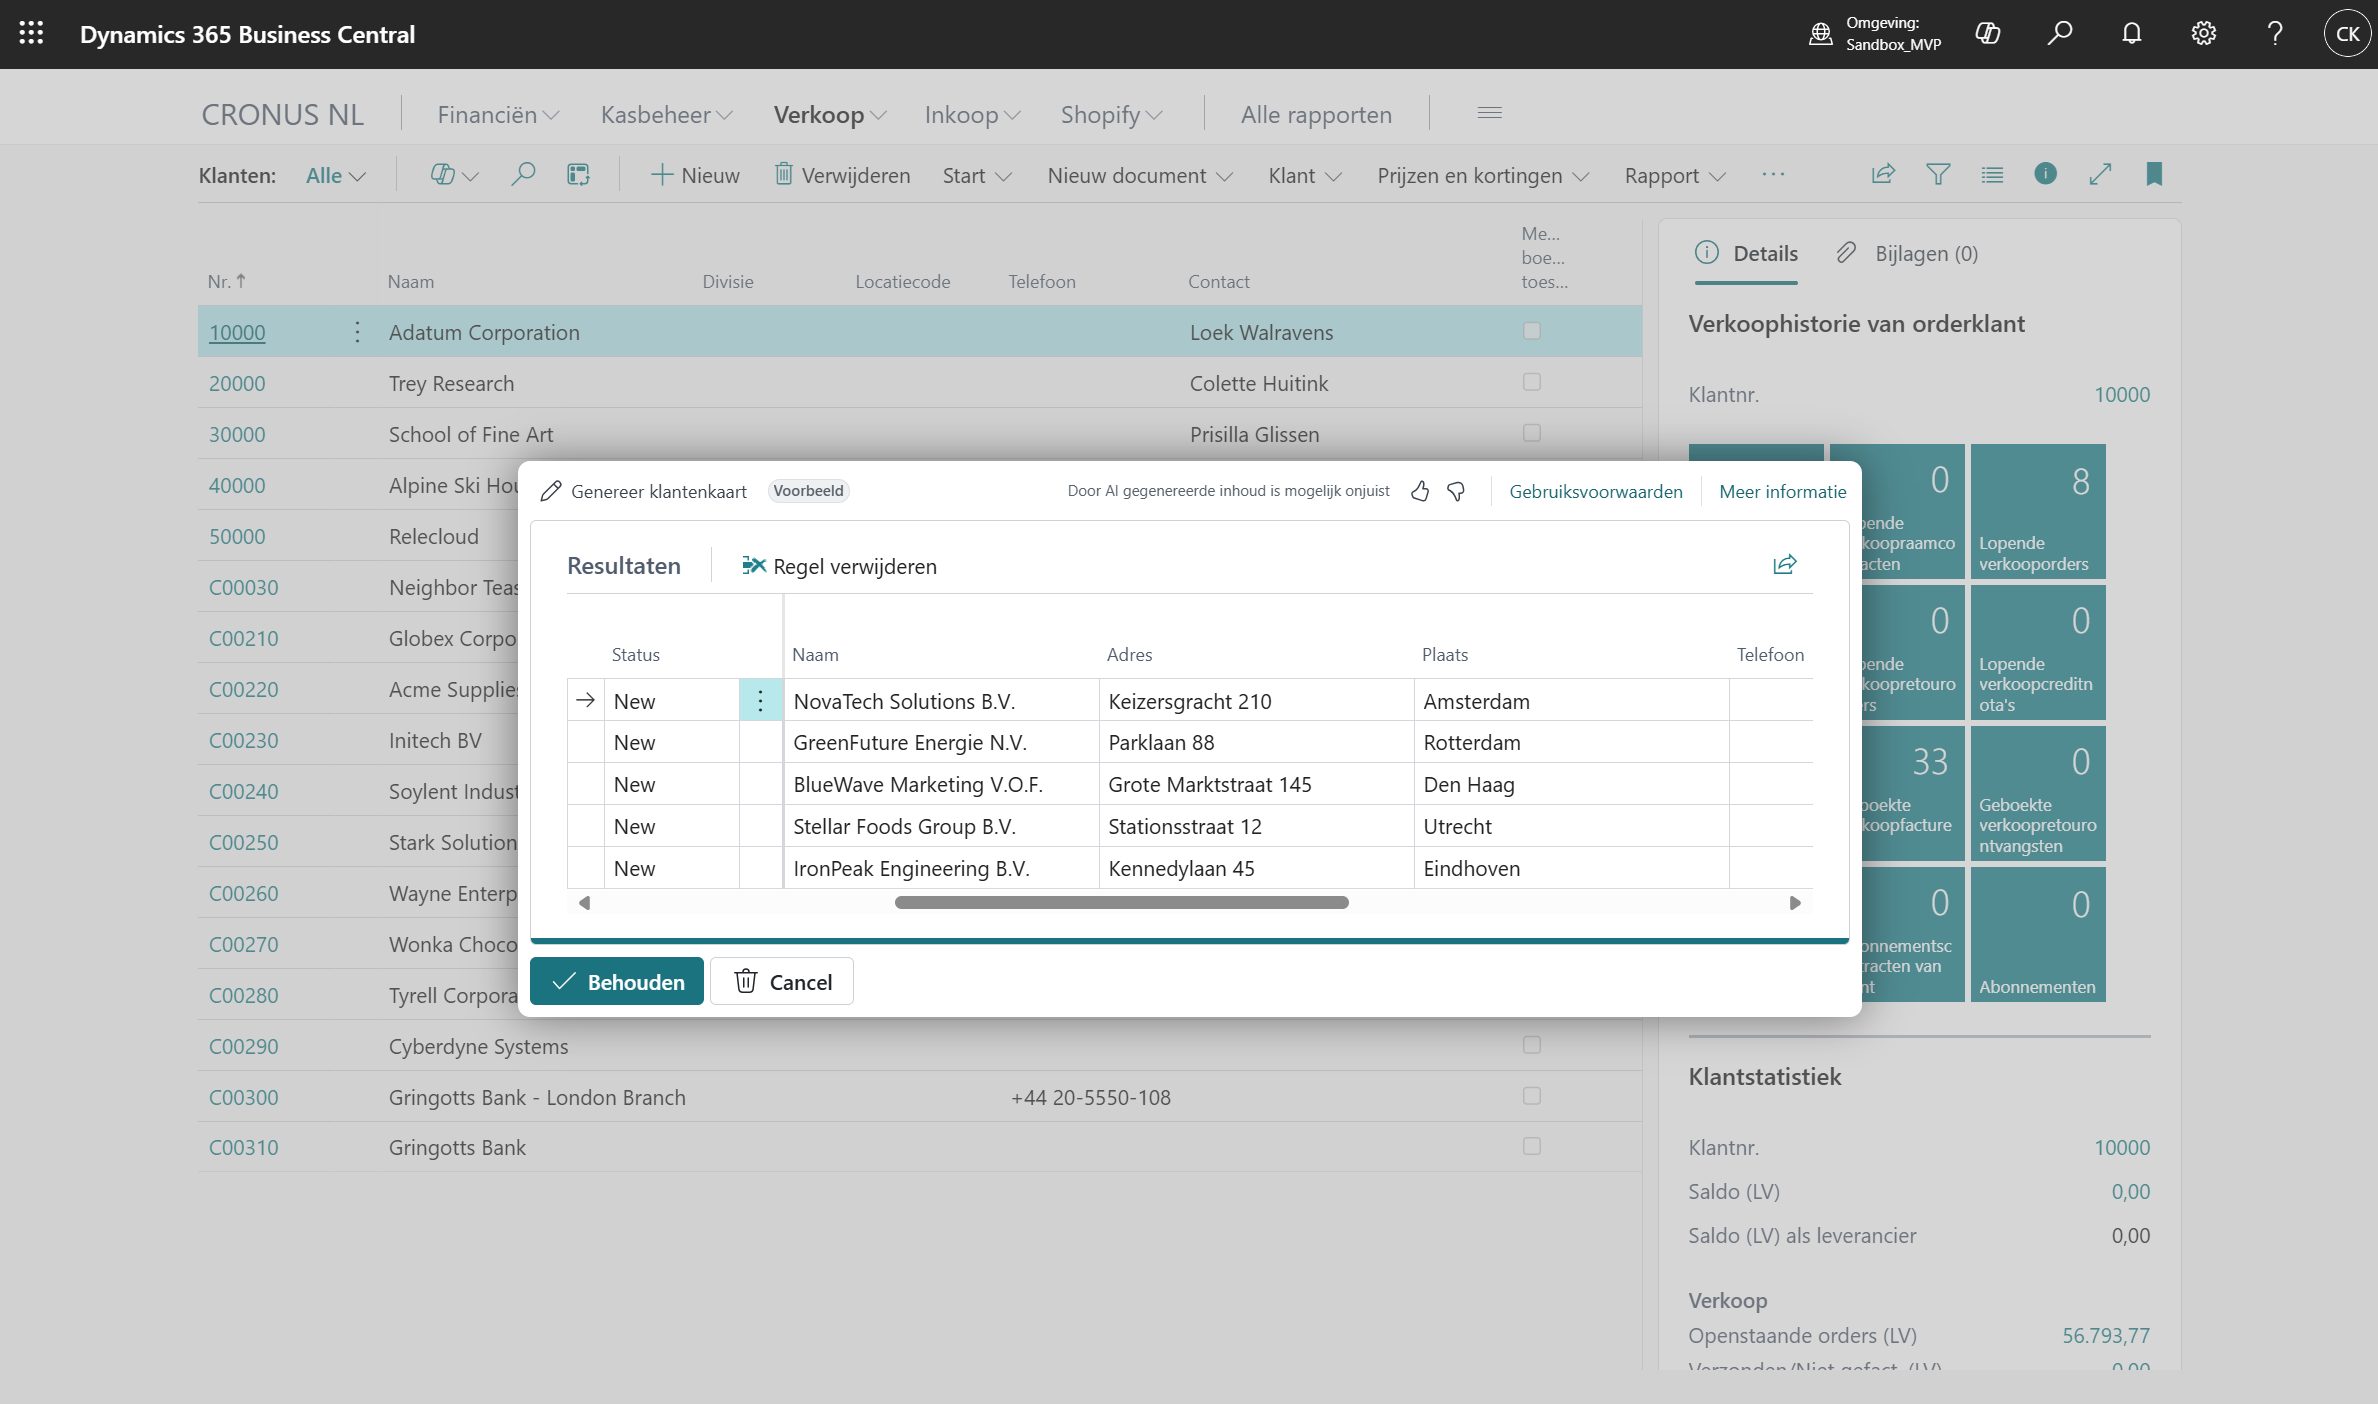Click the share icon in Resultaten section

(x=1784, y=565)
